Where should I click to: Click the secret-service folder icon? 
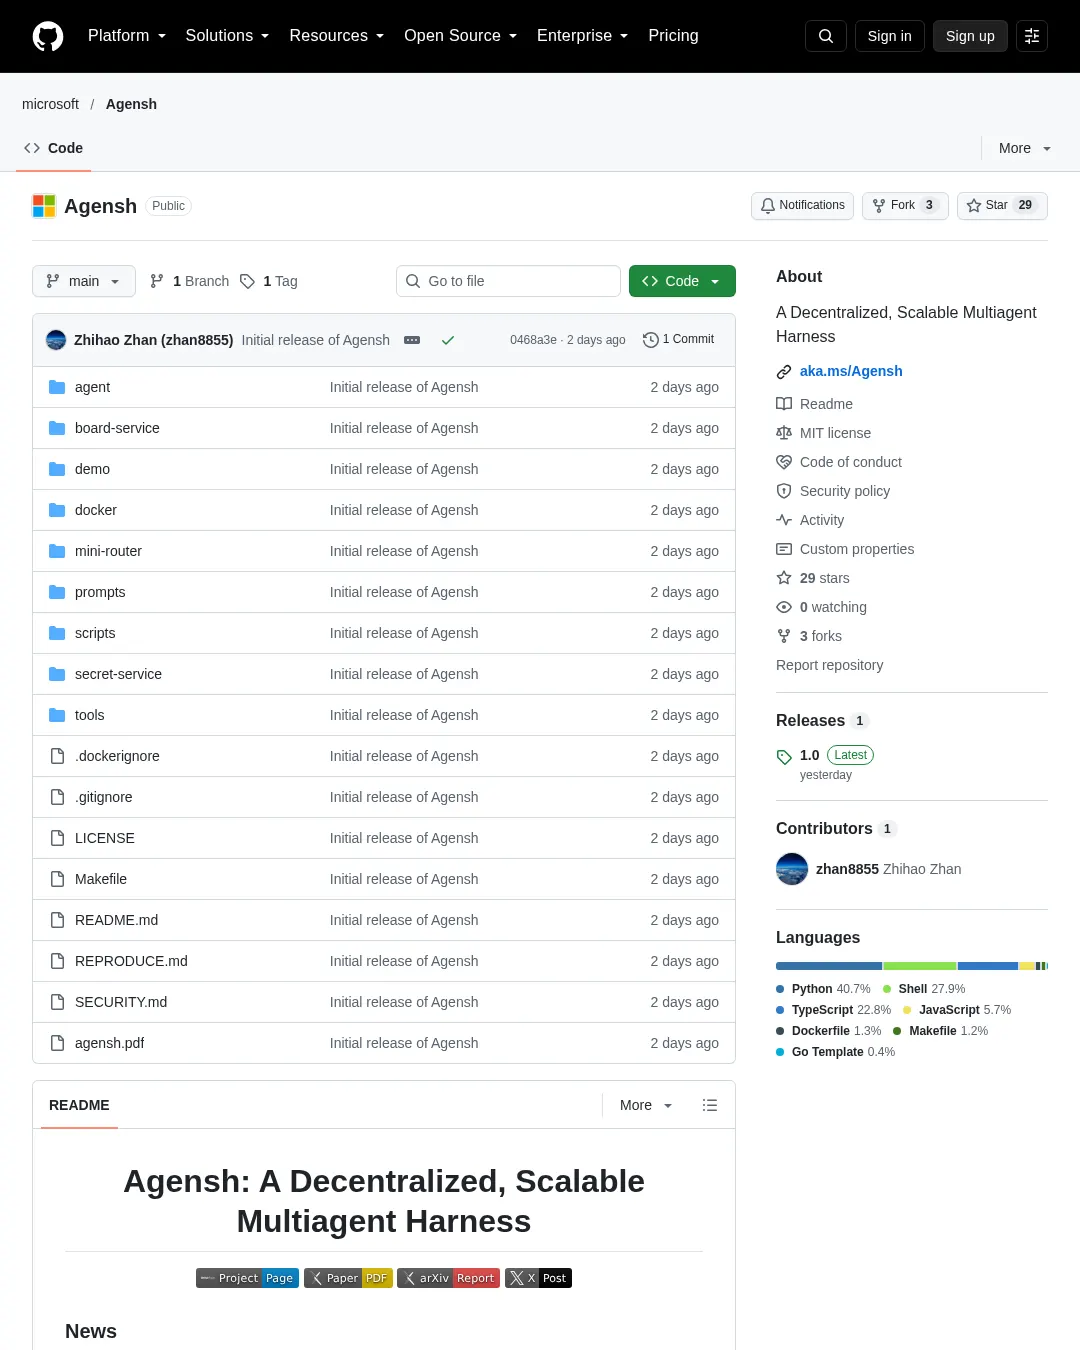[57, 674]
